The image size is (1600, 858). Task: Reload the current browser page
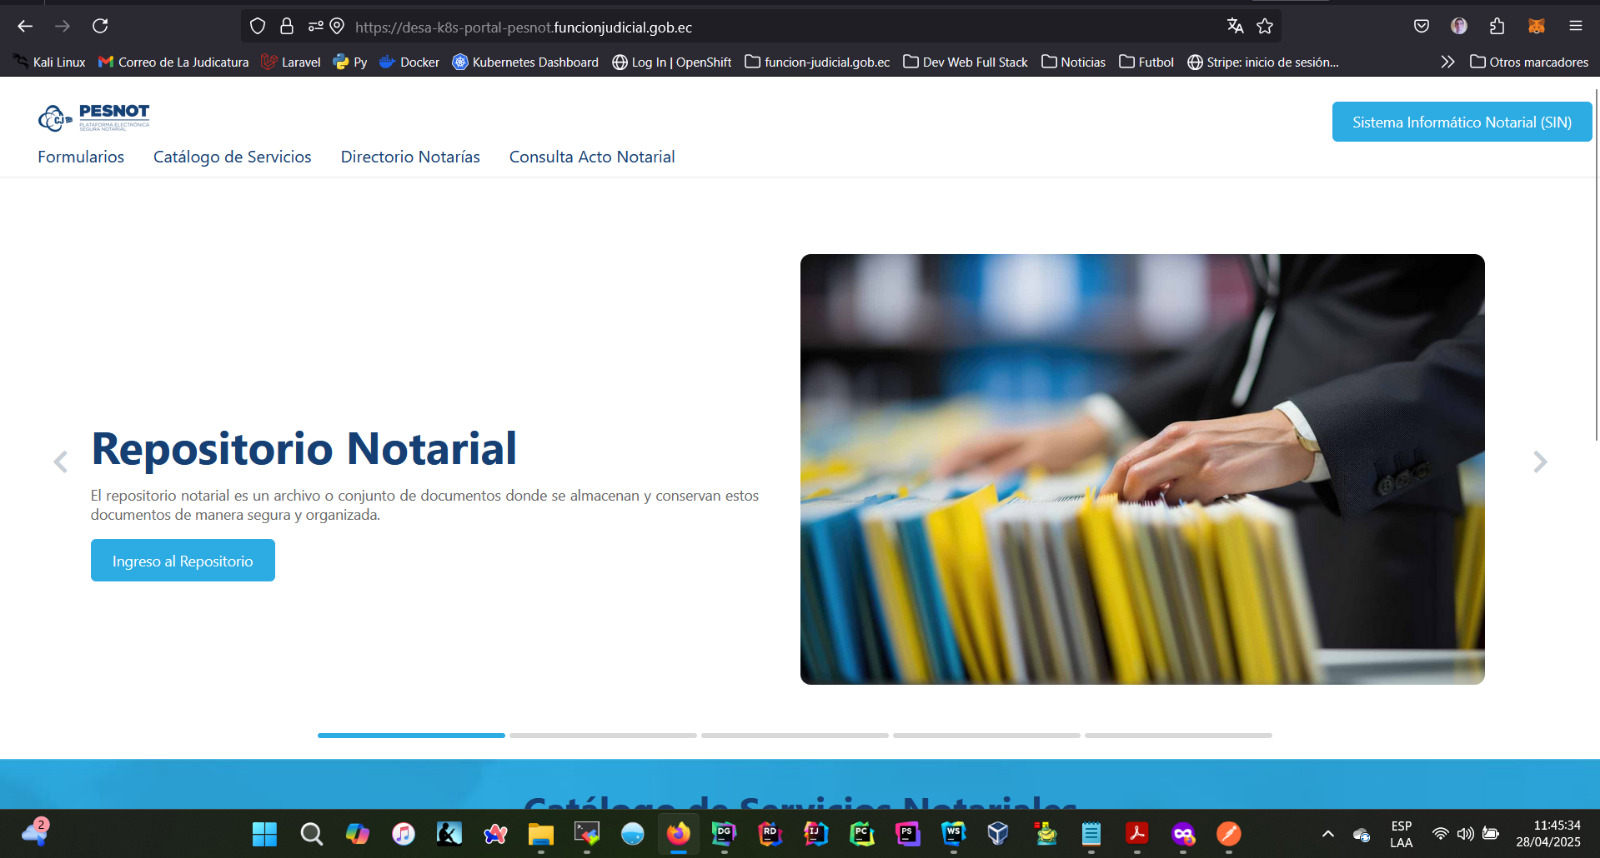100,26
